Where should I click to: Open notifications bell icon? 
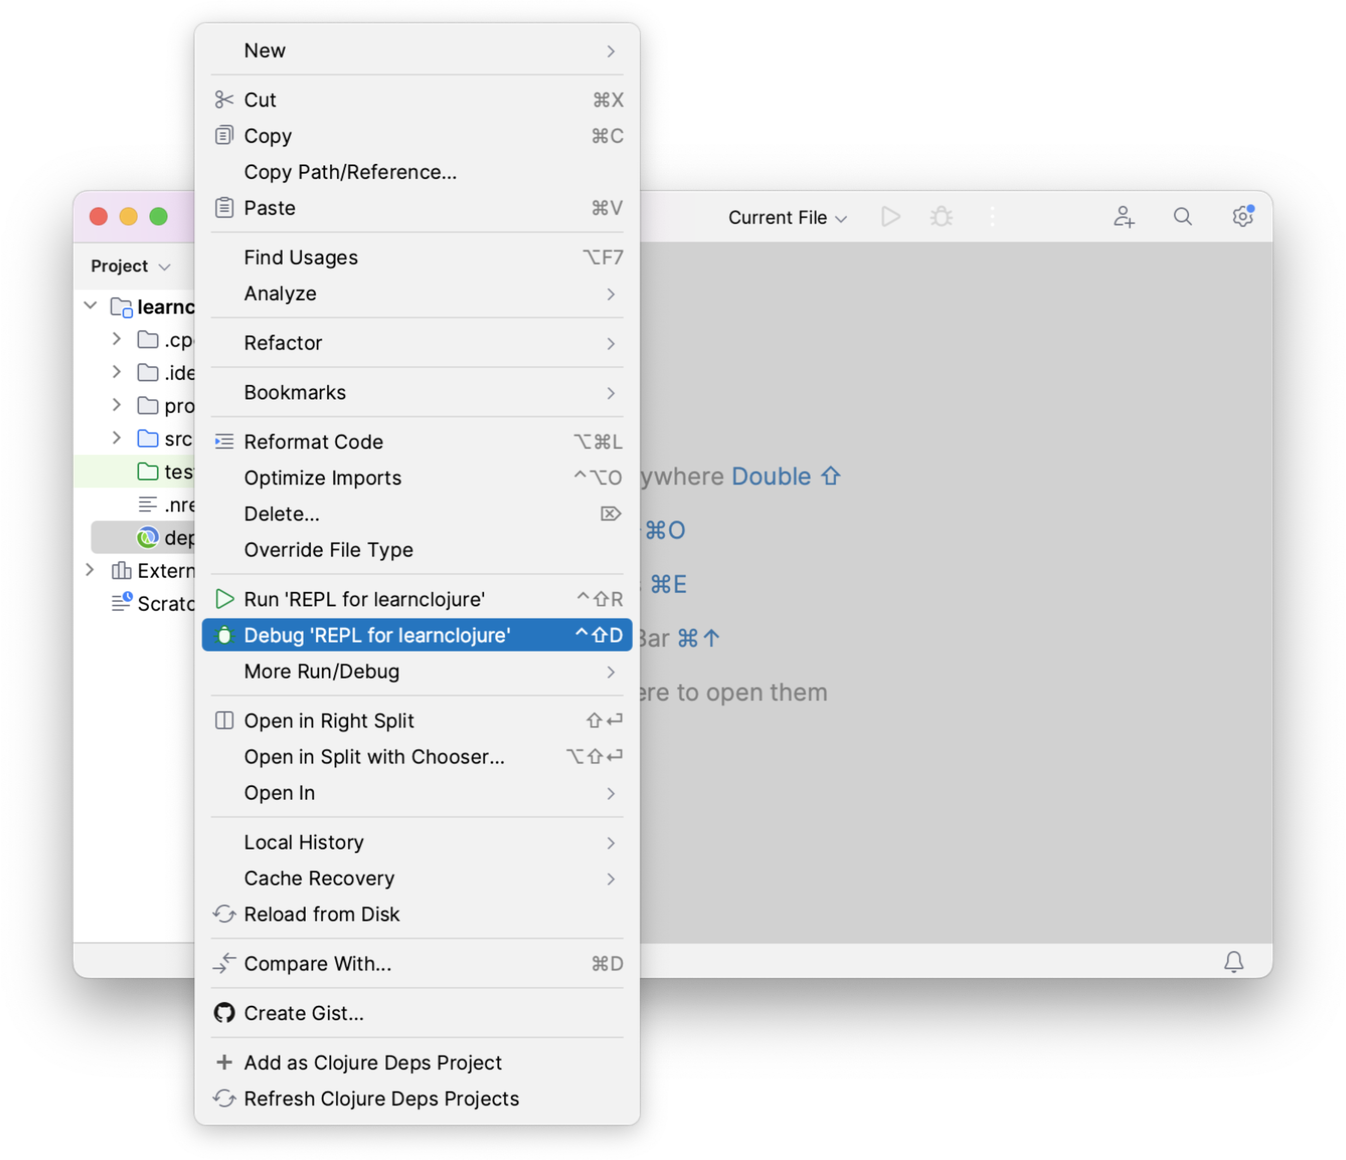tap(1234, 962)
